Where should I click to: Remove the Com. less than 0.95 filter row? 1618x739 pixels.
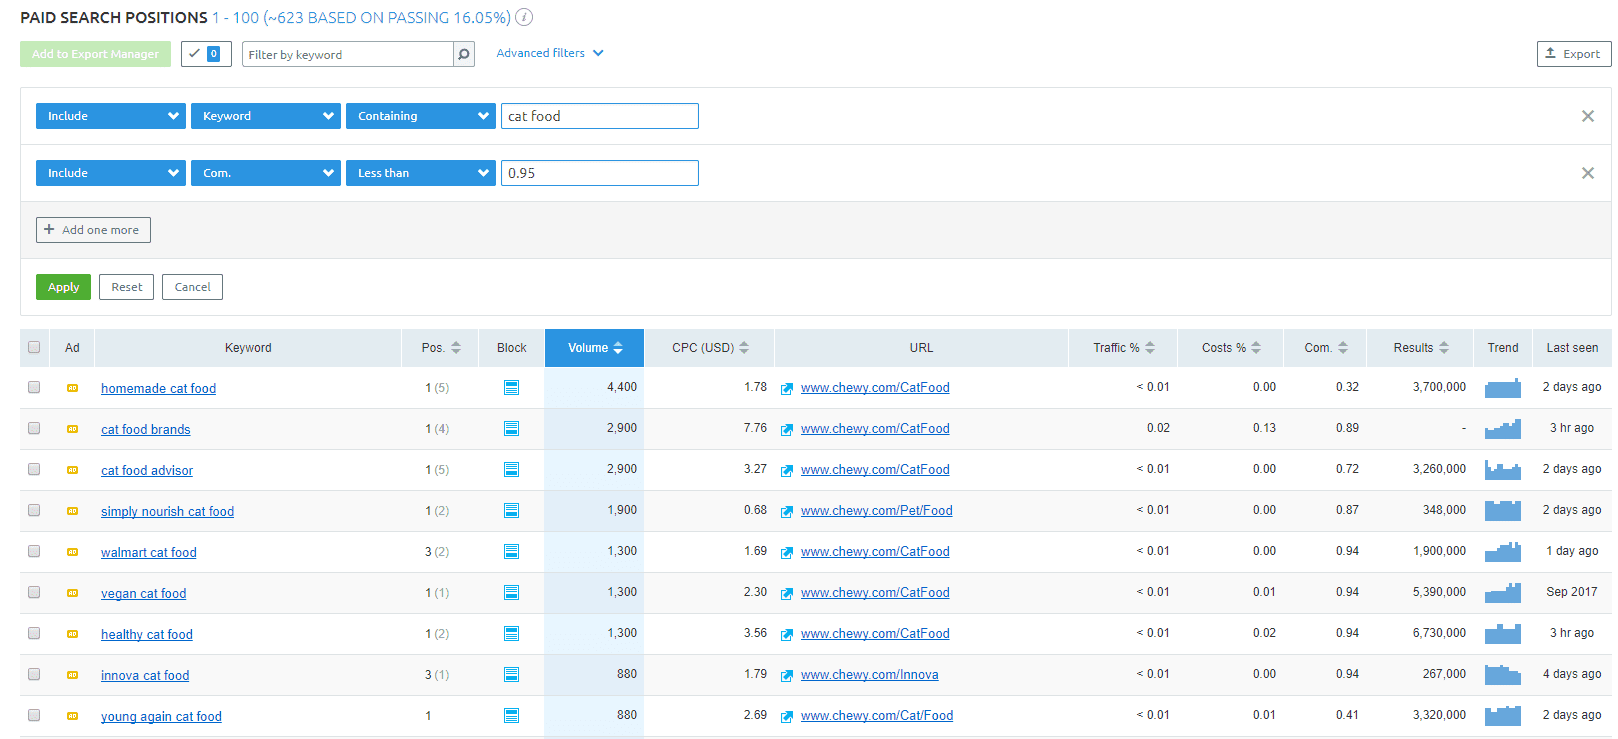[1587, 173]
